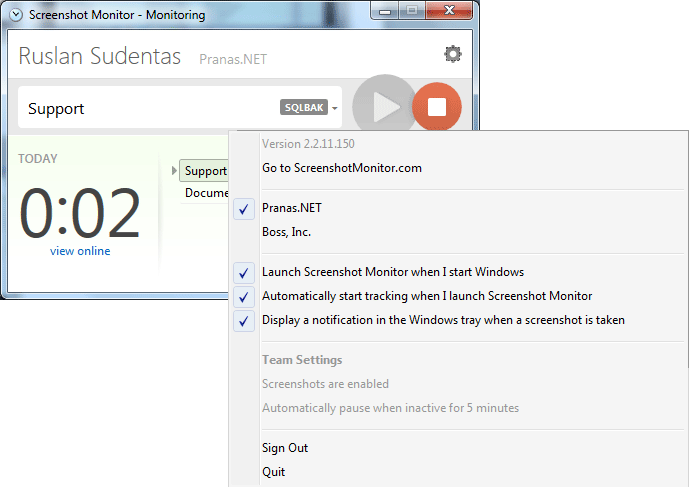Click the Team Settings heading
The image size is (689, 487).
(302, 360)
